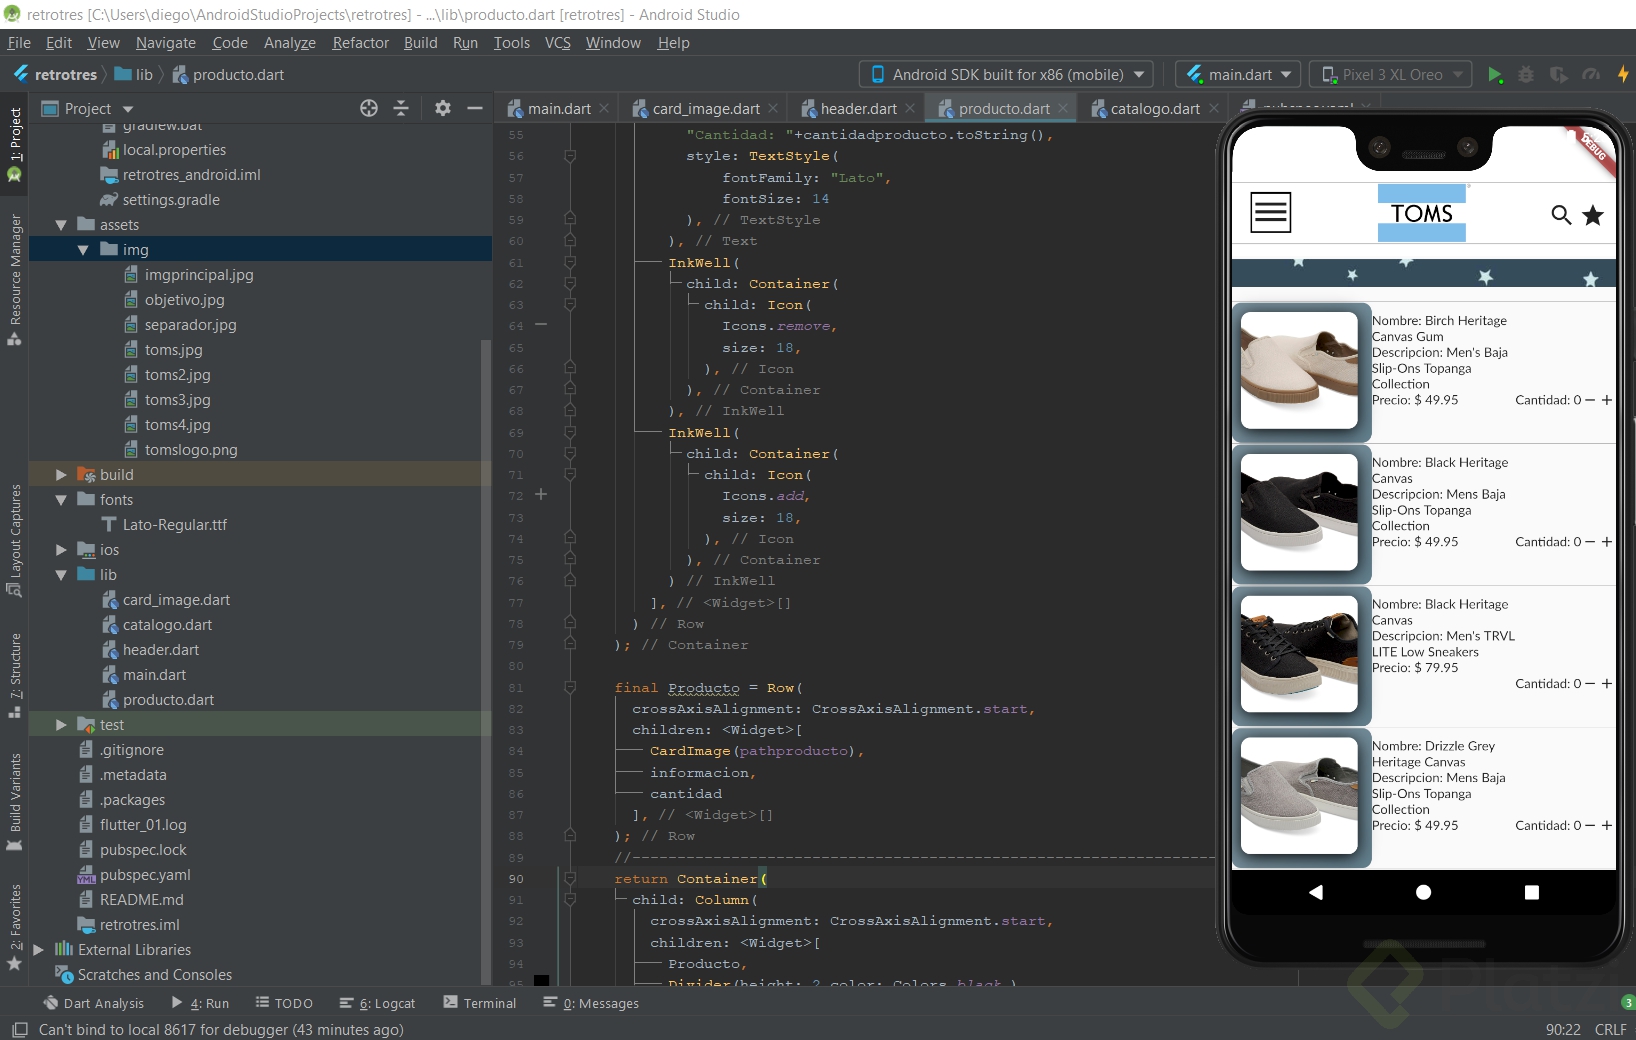Tap Android recents square button in emulator
This screenshot has width=1636, height=1040.
click(1531, 892)
